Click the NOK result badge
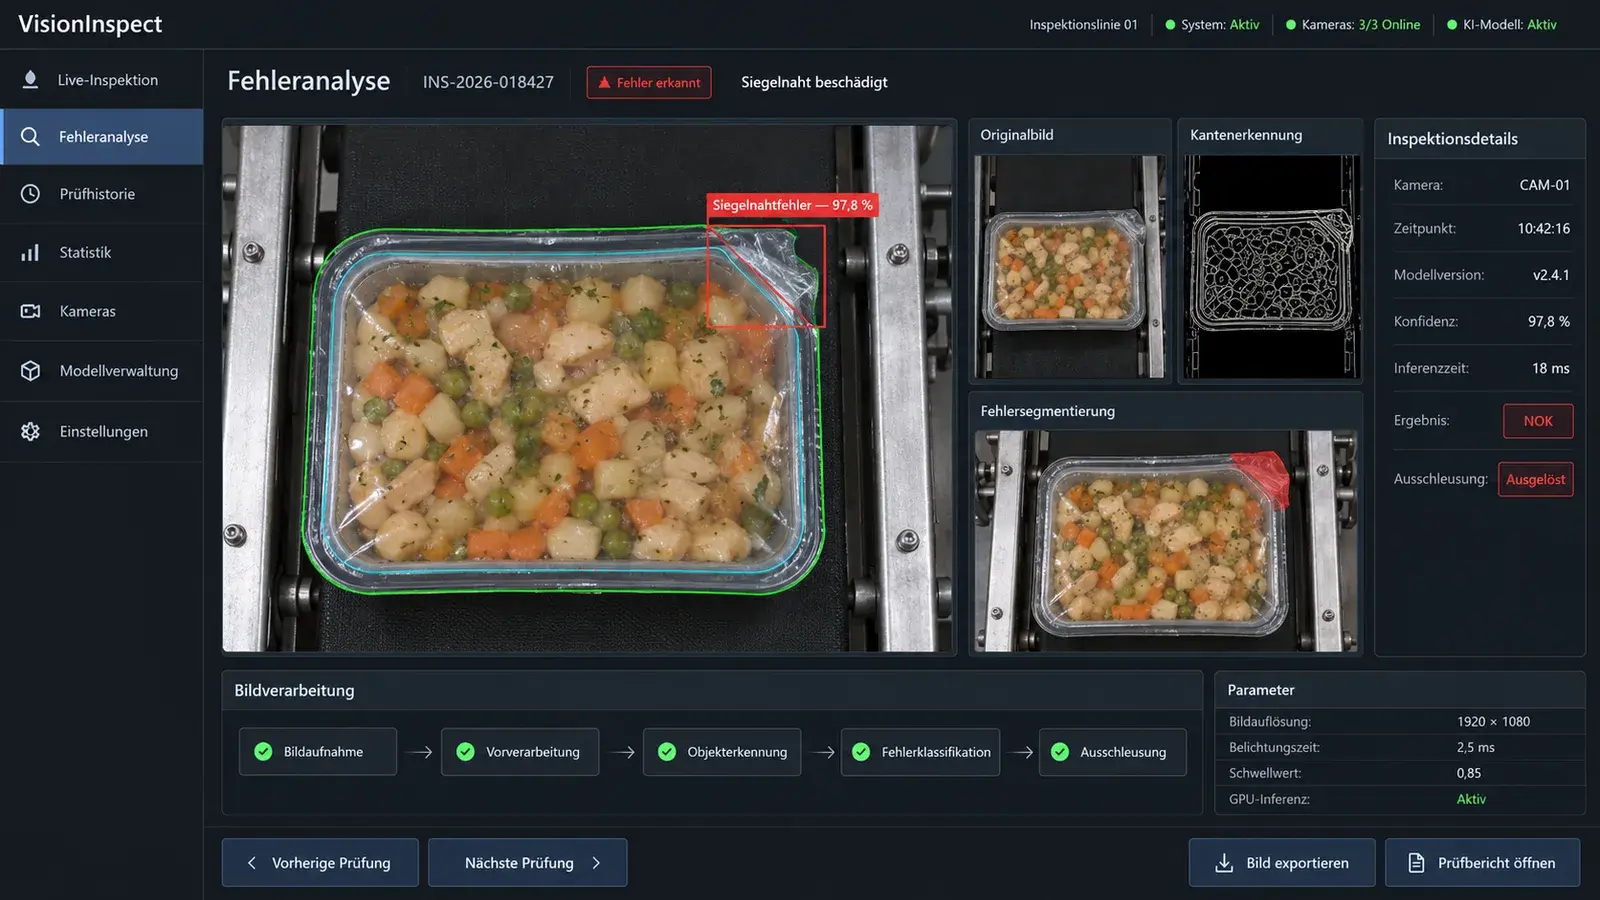Viewport: 1600px width, 900px height. 1538,421
